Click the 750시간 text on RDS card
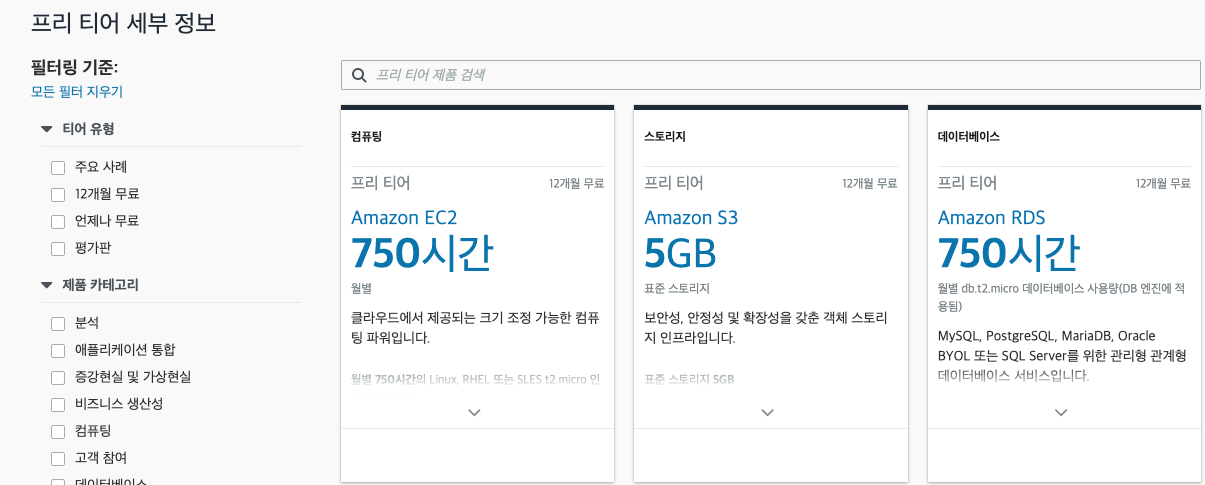 tap(1009, 254)
